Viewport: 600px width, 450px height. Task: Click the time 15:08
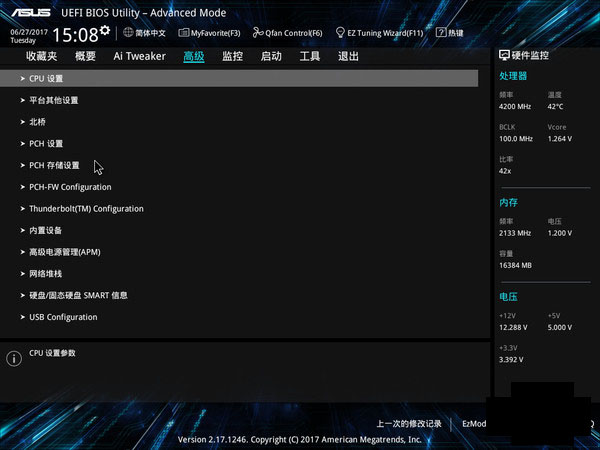tap(75, 35)
